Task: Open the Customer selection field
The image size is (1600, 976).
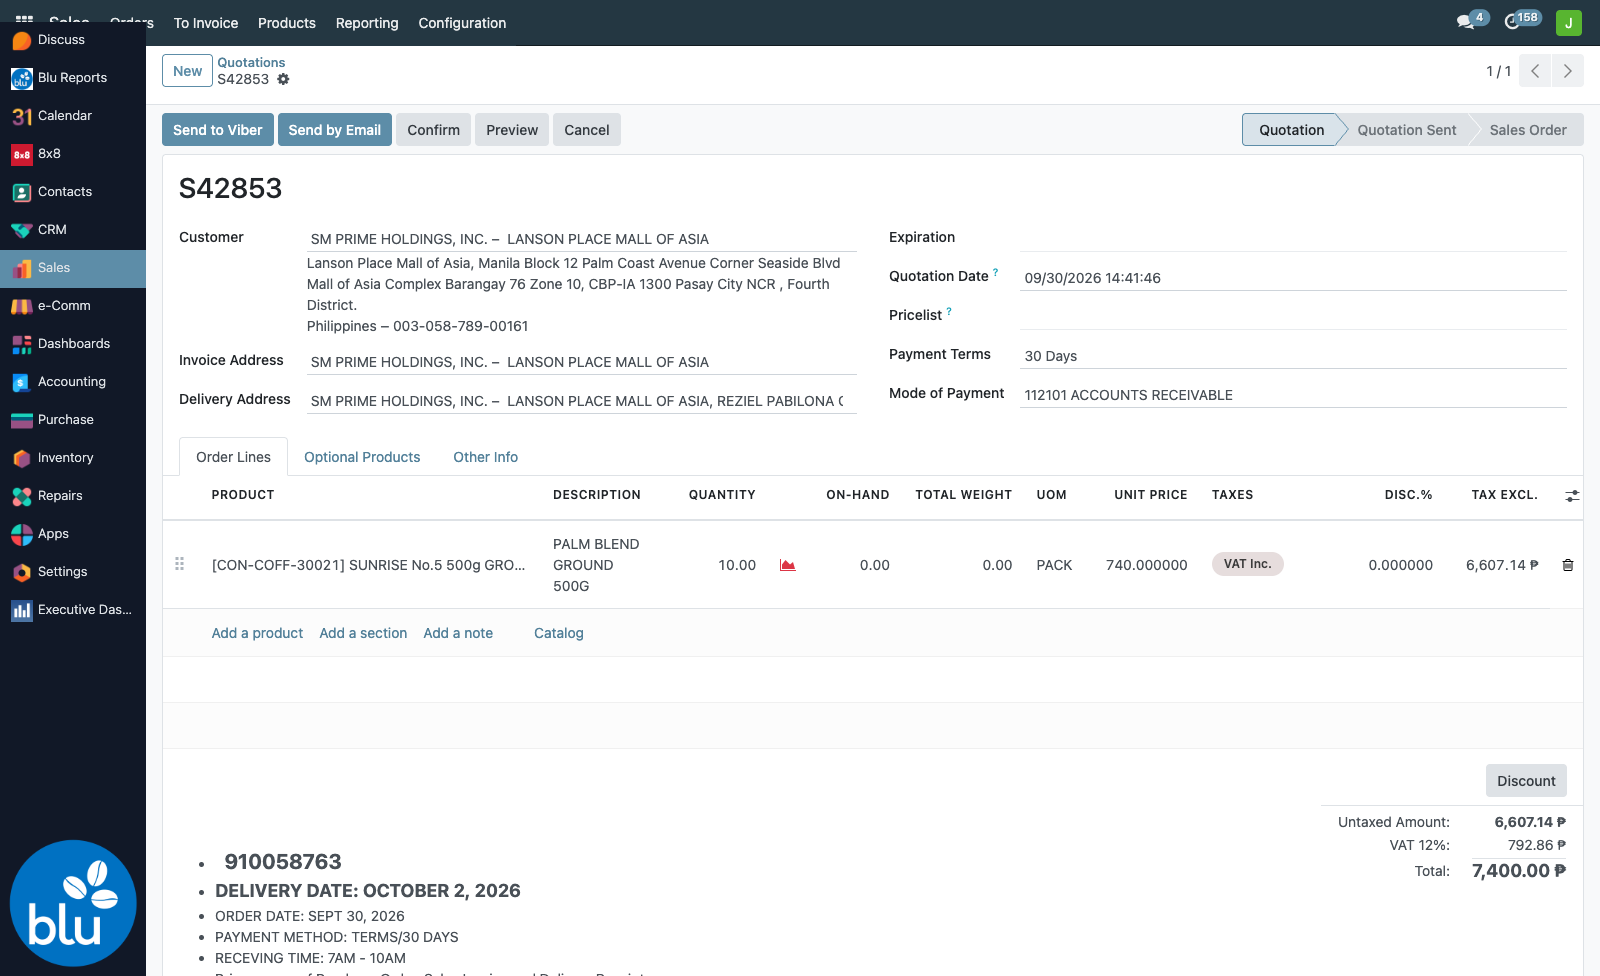Action: pos(582,239)
